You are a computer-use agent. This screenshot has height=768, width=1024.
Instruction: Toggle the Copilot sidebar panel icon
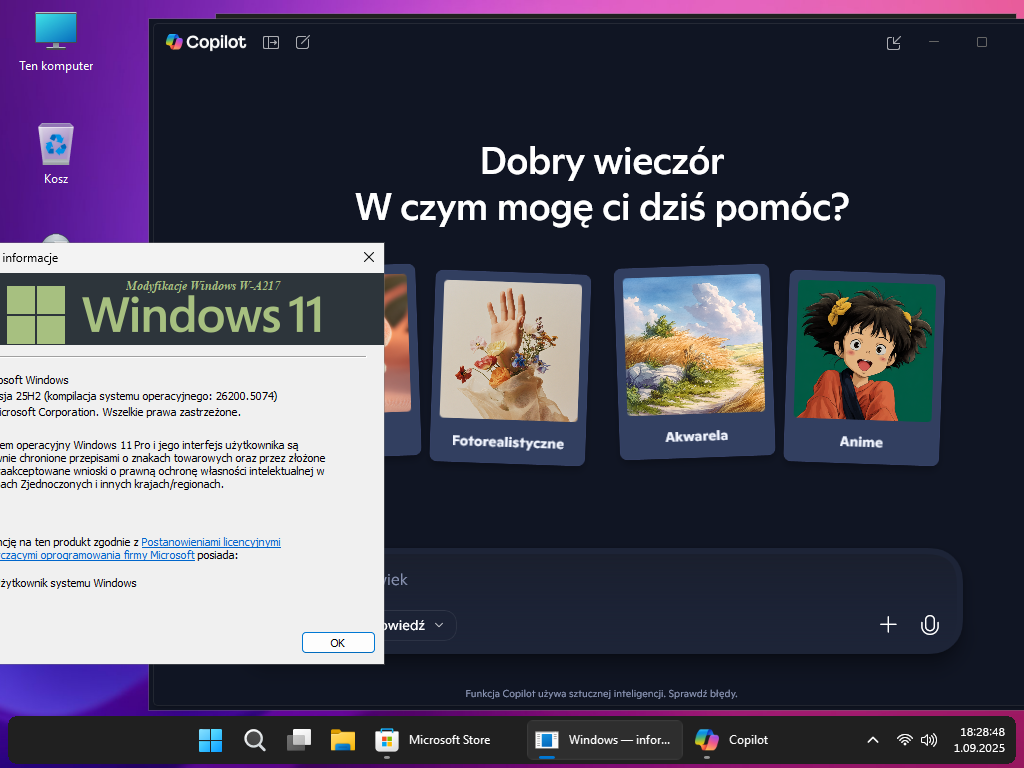270,42
